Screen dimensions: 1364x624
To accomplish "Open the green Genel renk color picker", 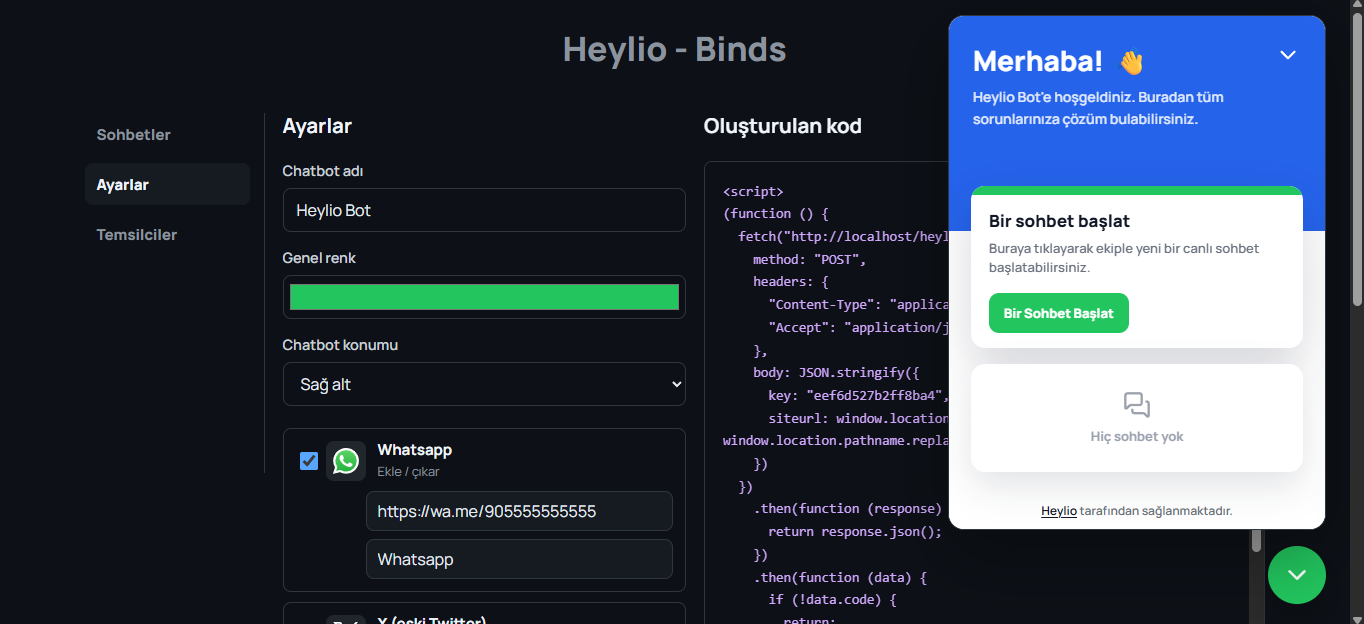I will (x=484, y=297).
